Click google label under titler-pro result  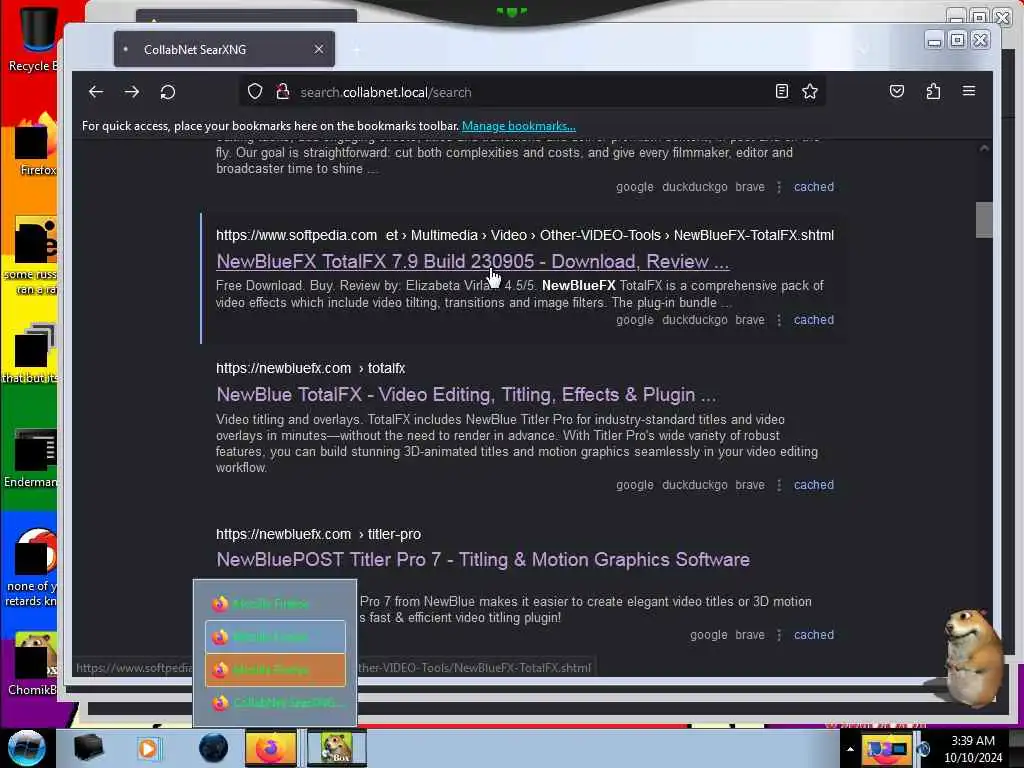pyautogui.click(x=709, y=635)
